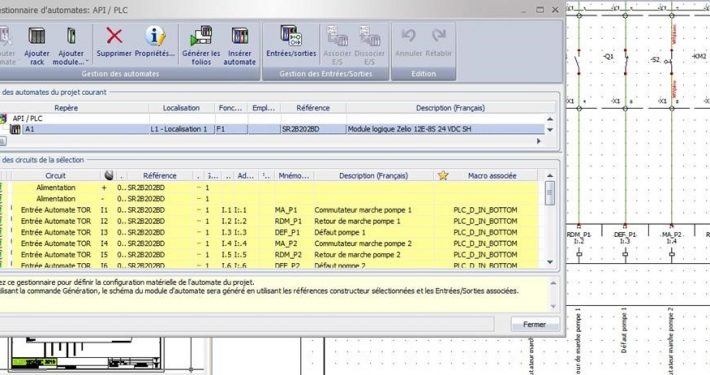
Task: Click right arrow of automates horizontal scrollbar
Action: [x=539, y=141]
